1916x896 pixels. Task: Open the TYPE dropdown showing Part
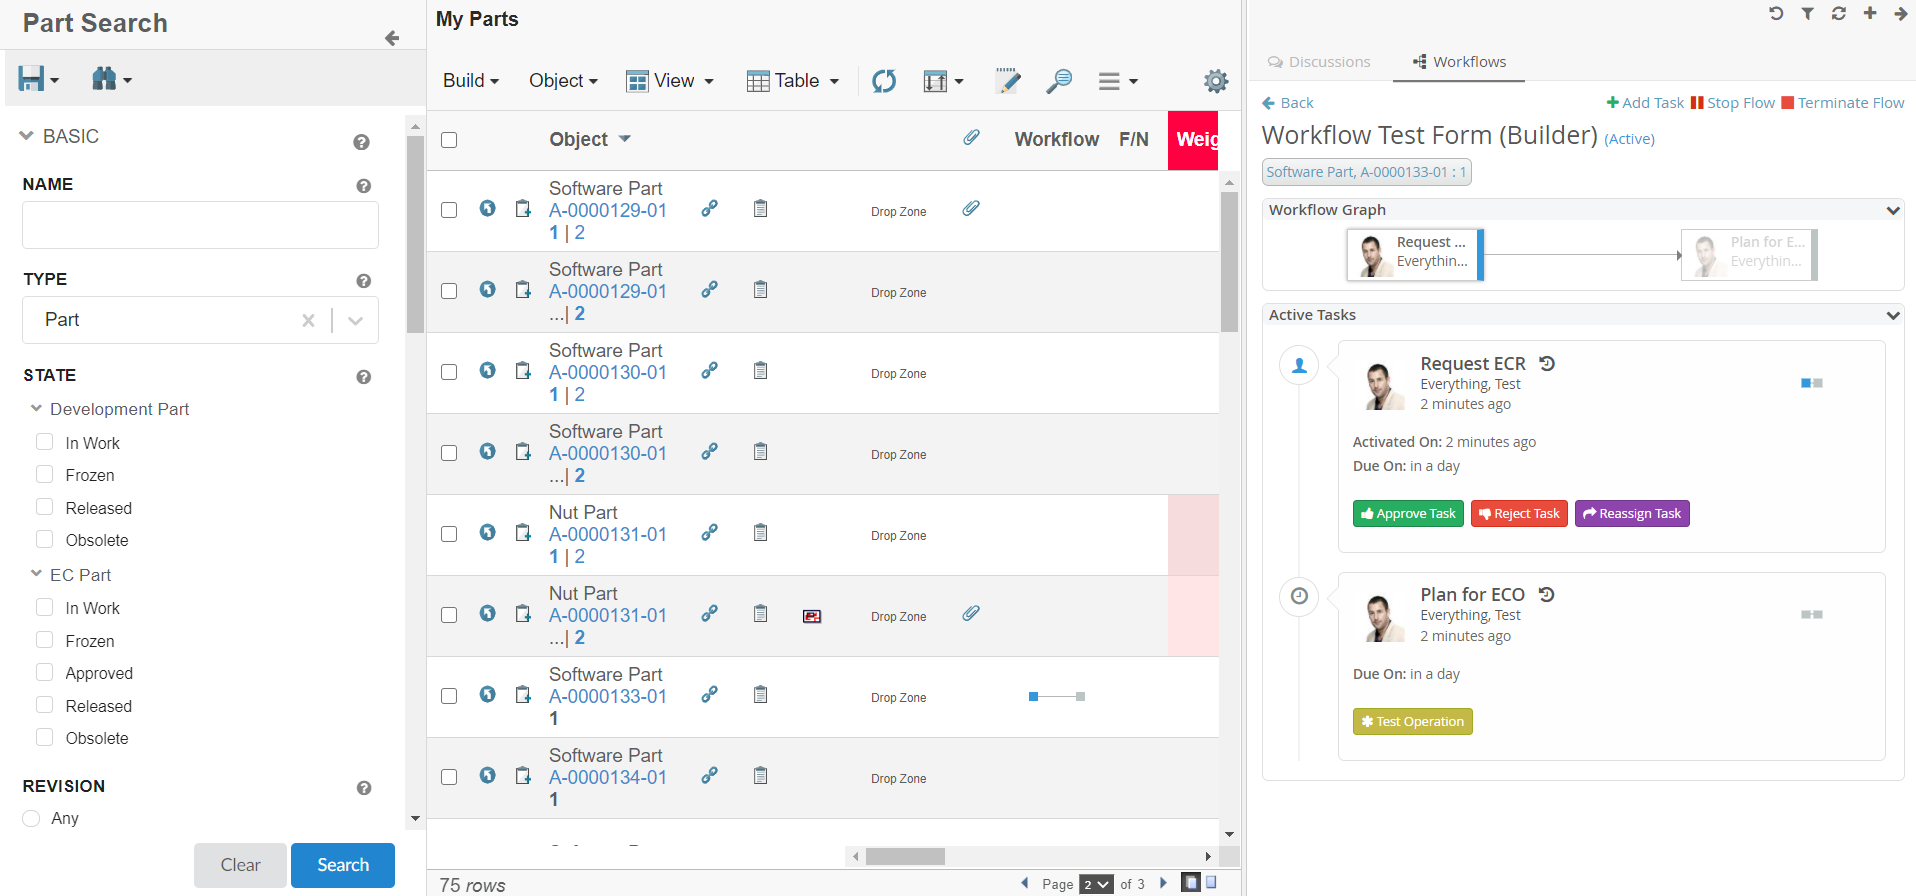pyautogui.click(x=356, y=320)
